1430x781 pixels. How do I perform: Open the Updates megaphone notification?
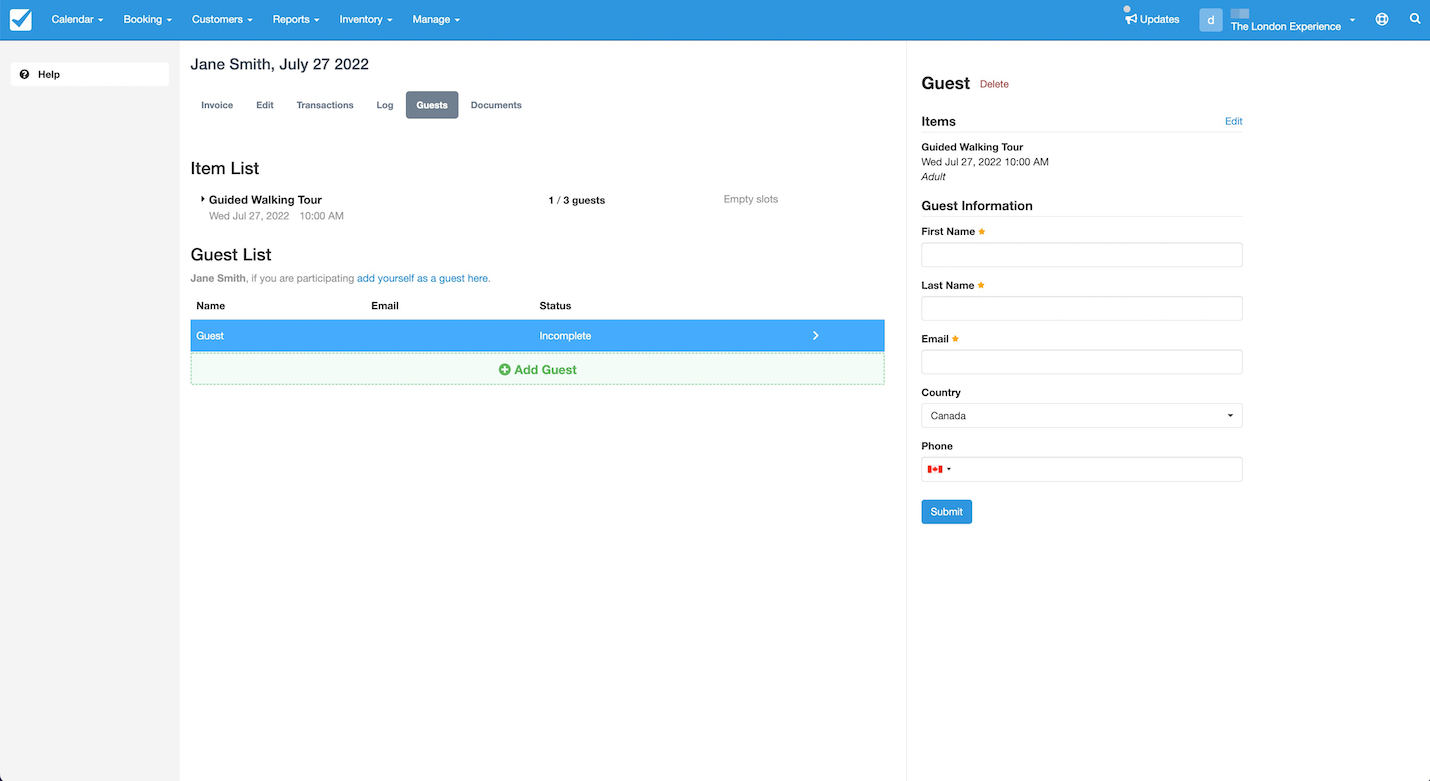tap(1152, 19)
